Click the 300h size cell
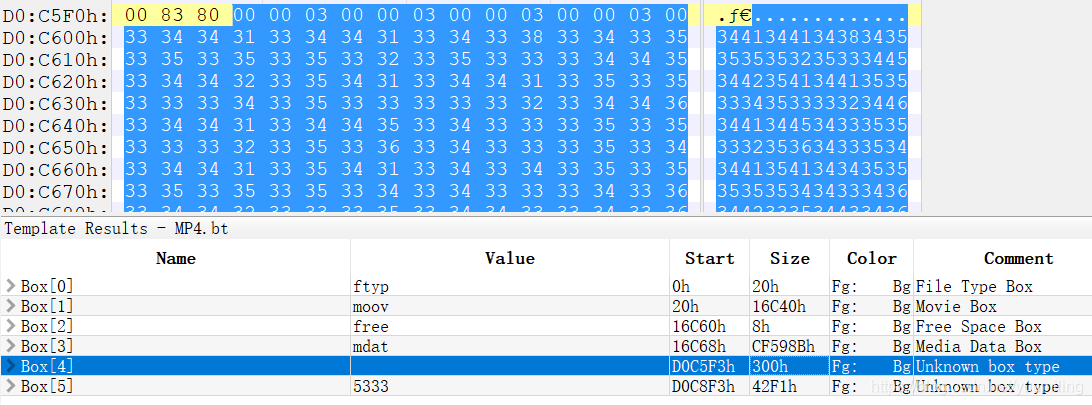This screenshot has height=405, width=1092. click(789, 366)
